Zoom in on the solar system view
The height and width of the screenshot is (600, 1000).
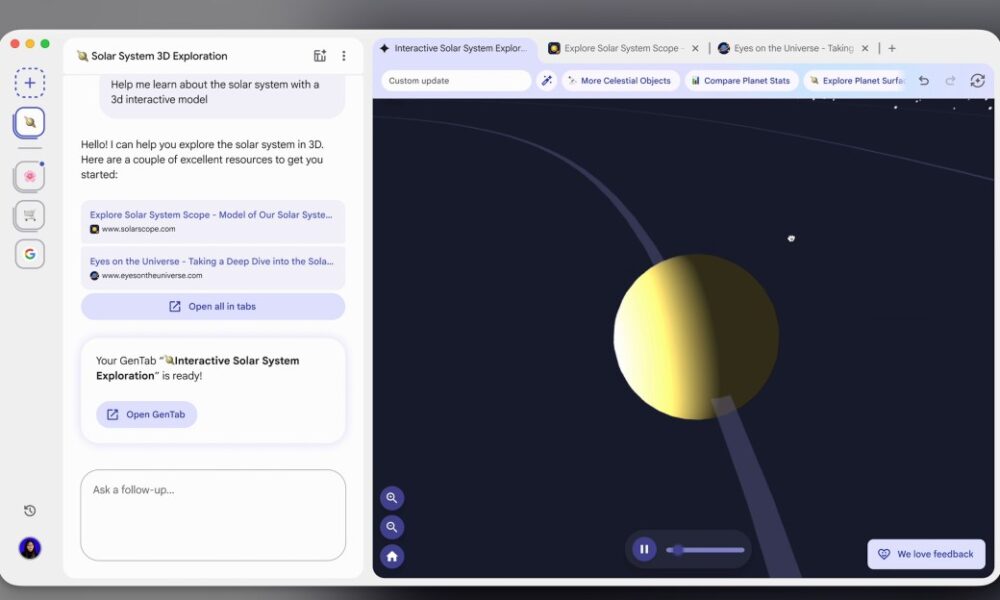point(392,497)
